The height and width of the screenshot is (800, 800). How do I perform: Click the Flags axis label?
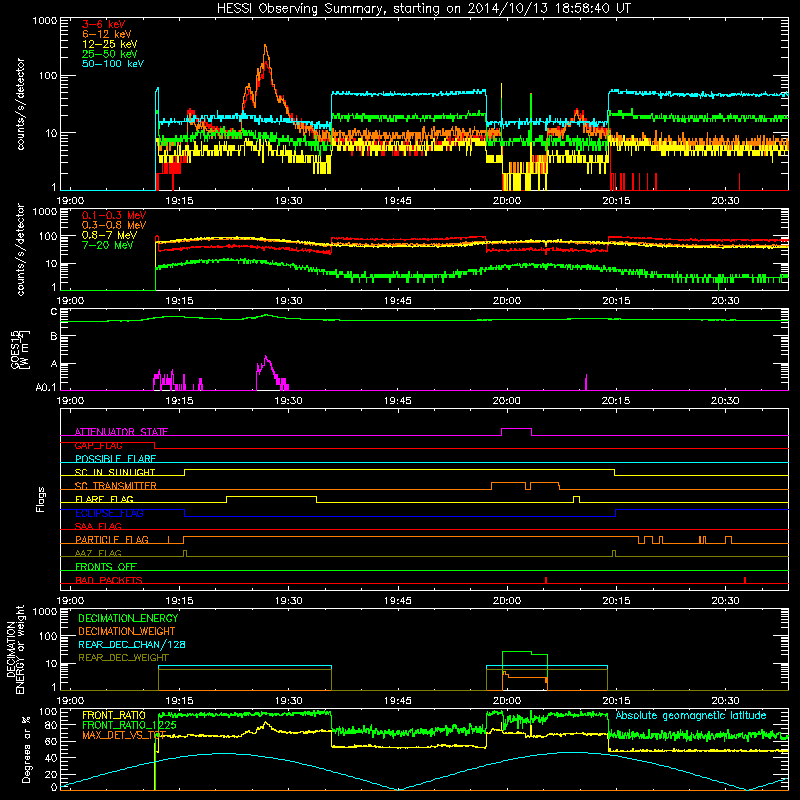41,499
